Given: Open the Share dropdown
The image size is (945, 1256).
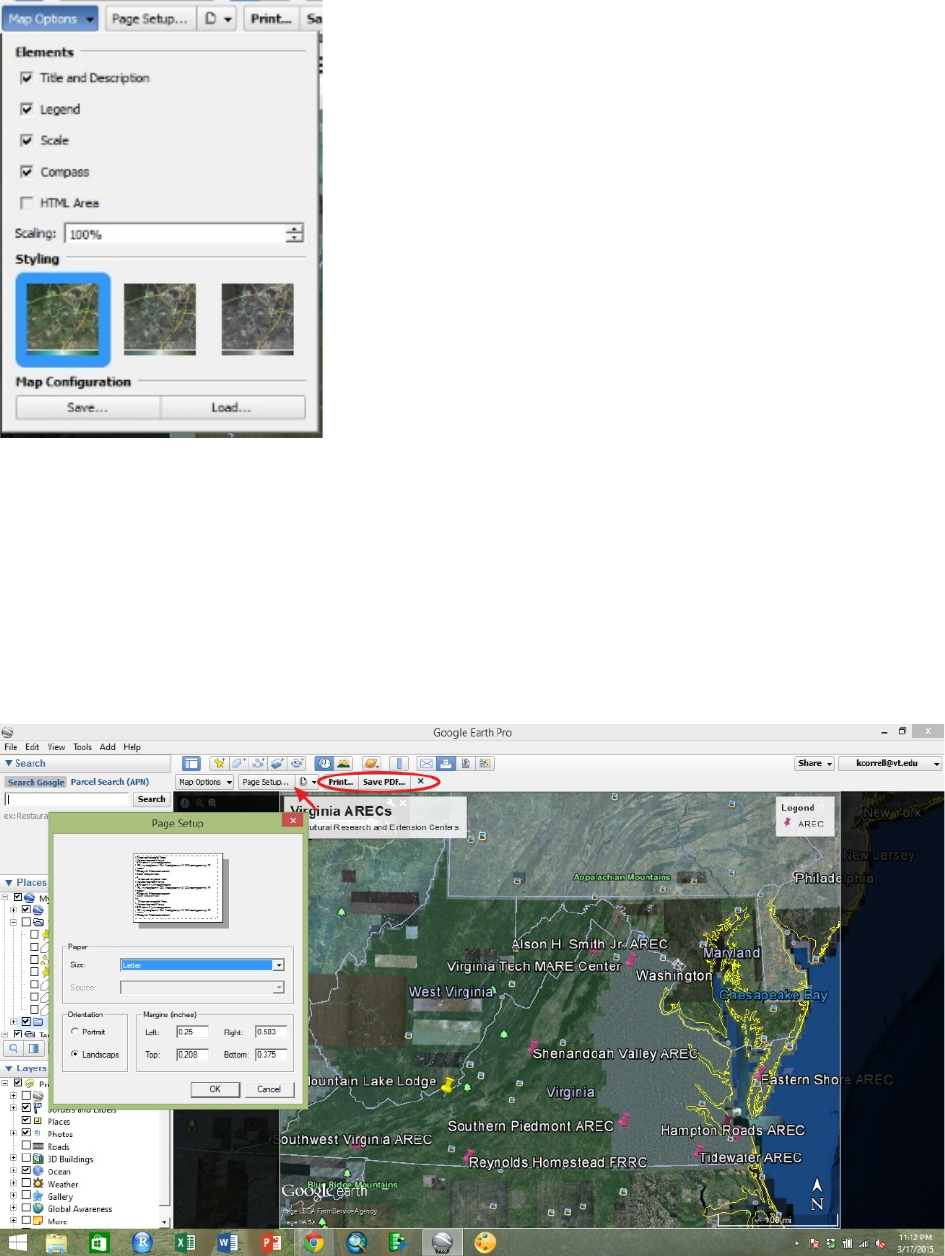Looking at the screenshot, I should (814, 763).
